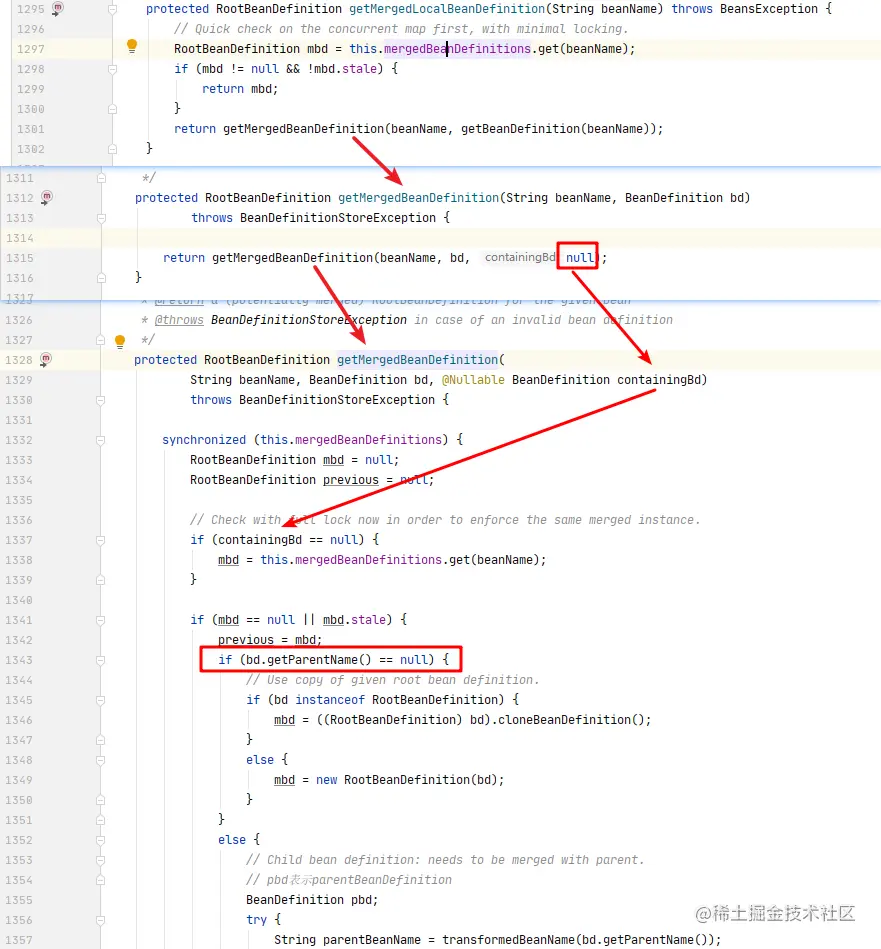Click line number 1297 in the gutter
This screenshot has height=949, width=881.
[x=30, y=49]
